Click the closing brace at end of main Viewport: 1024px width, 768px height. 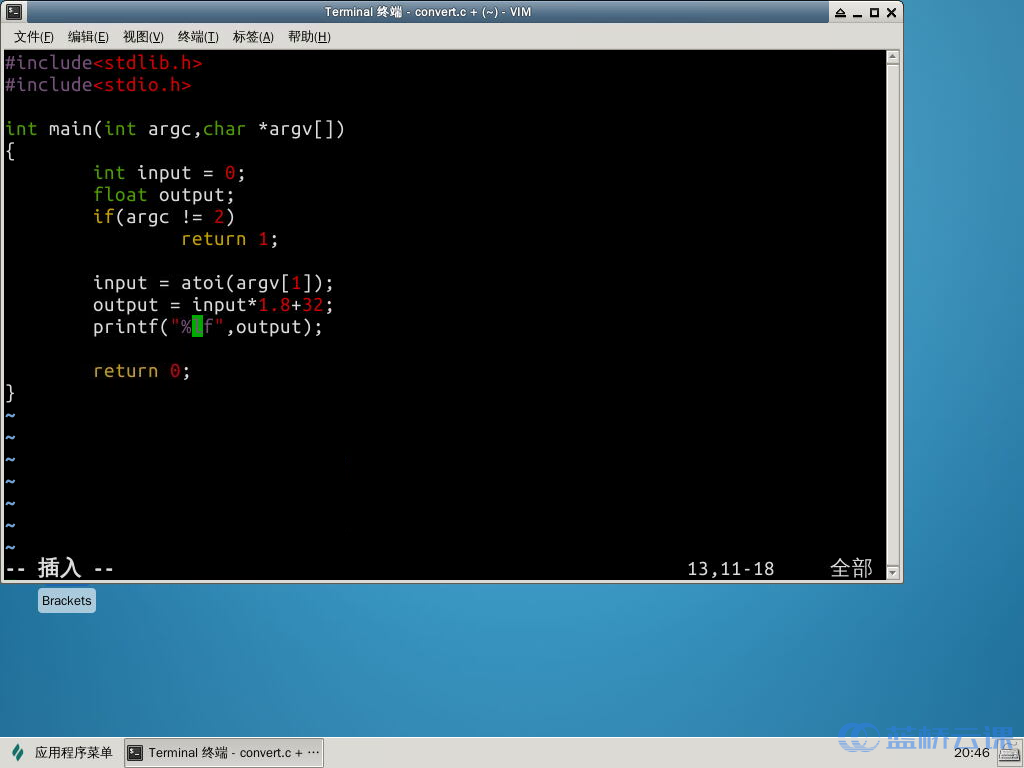[x=10, y=393]
